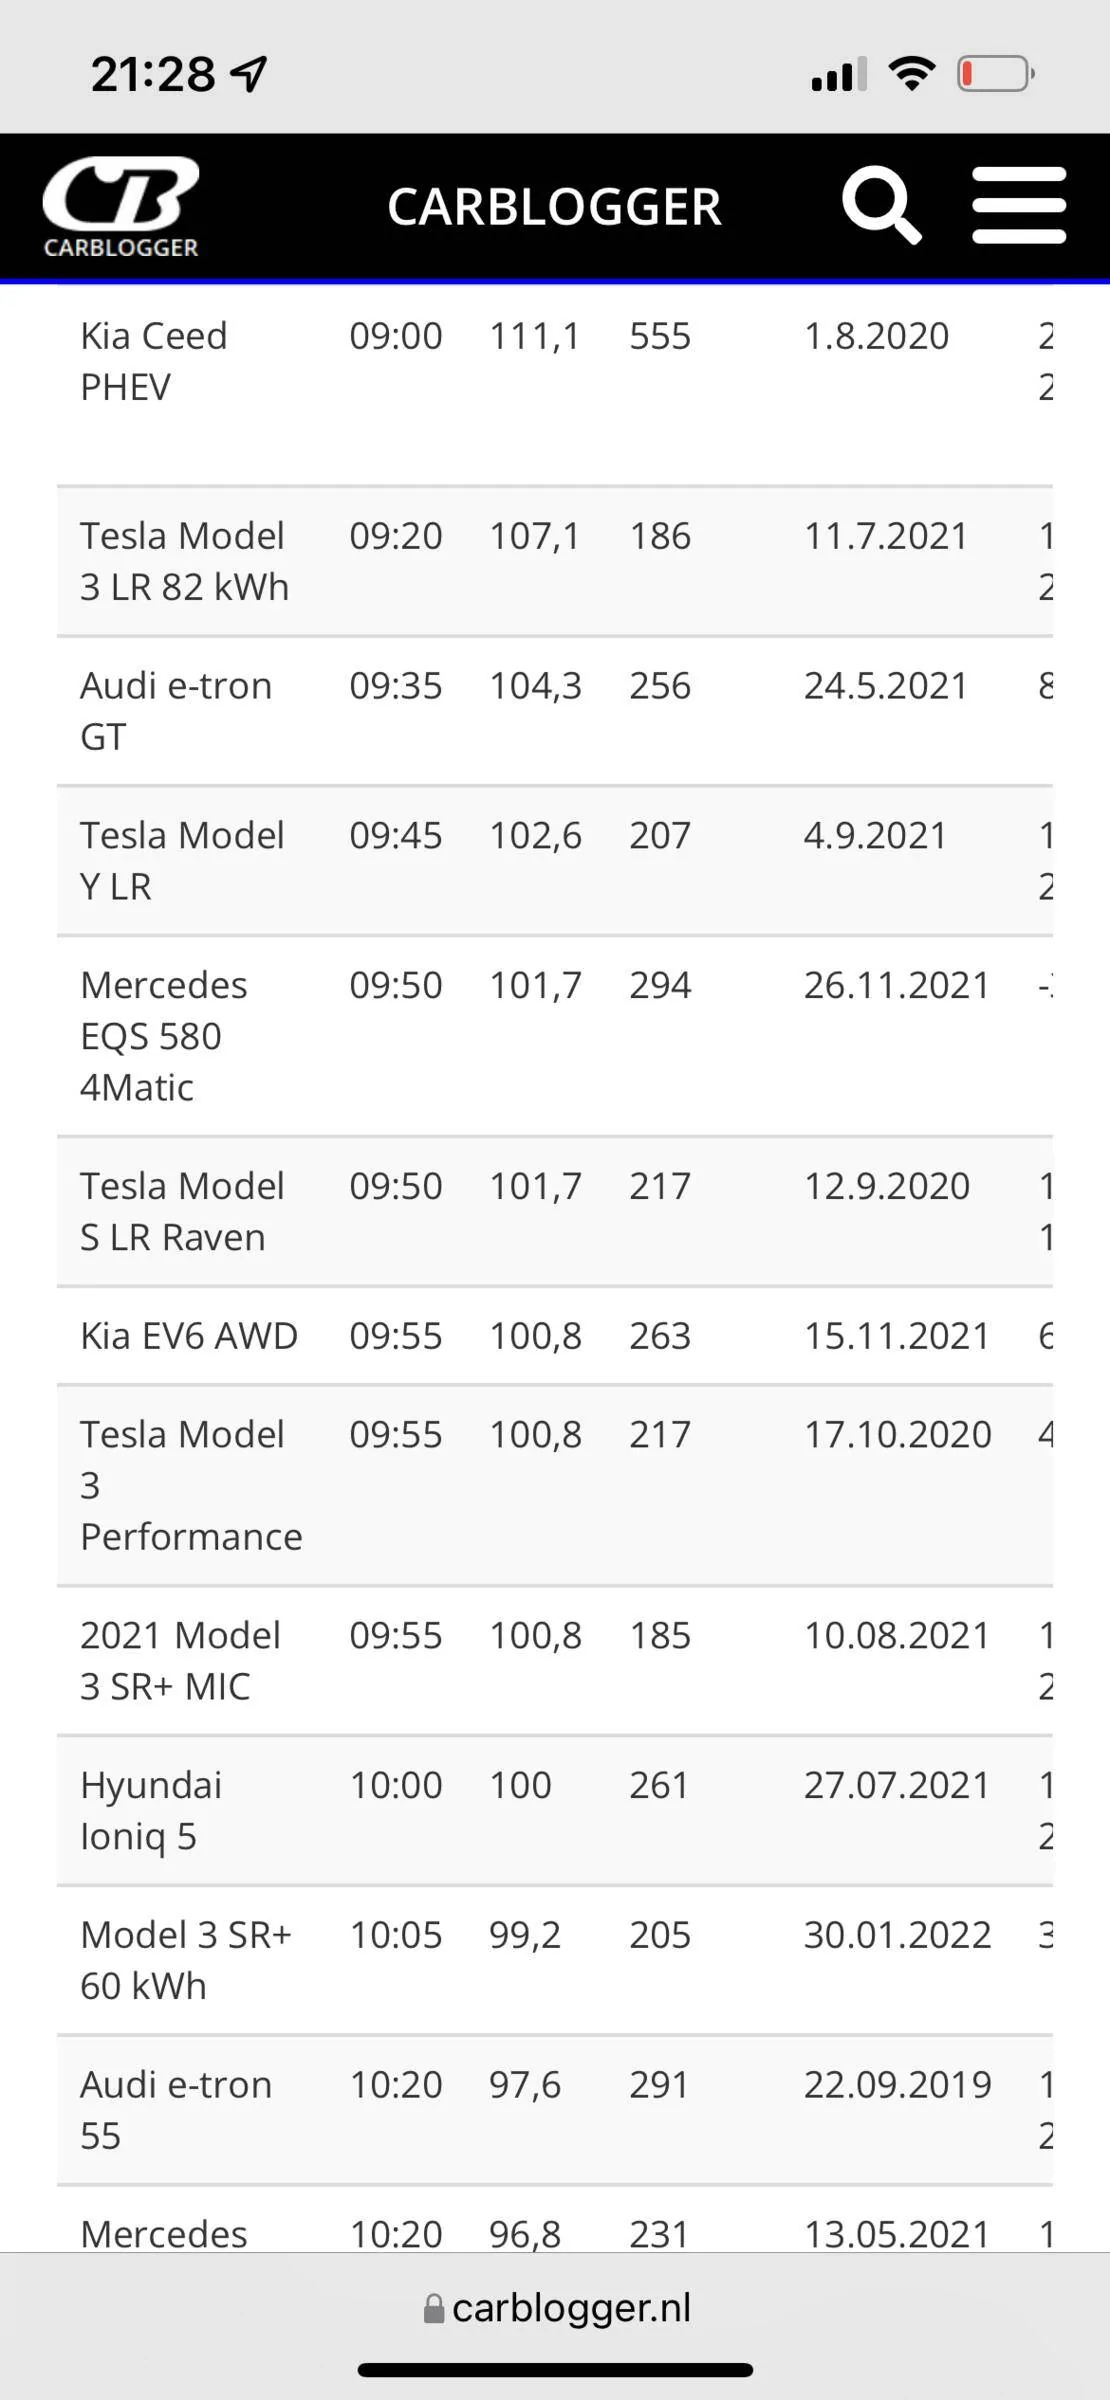Tap the CARBLOGGER header title
Viewport: 1110px width, 2400px height.
point(554,207)
